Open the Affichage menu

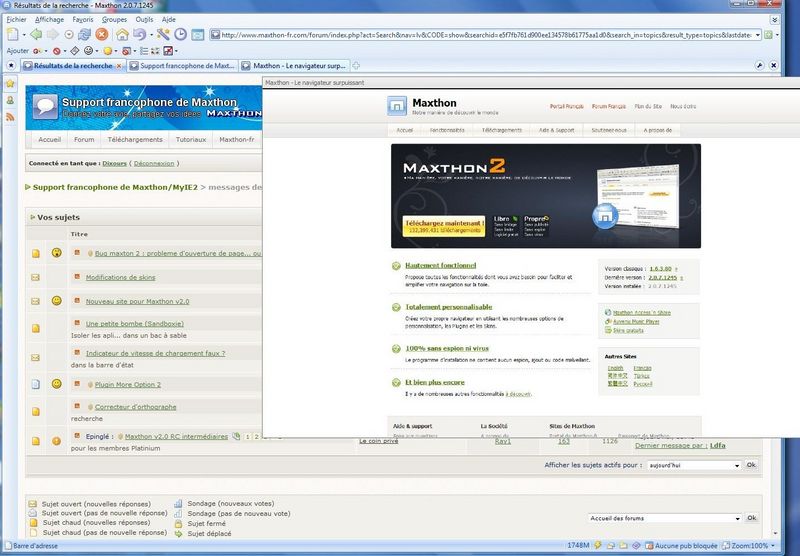coord(49,19)
